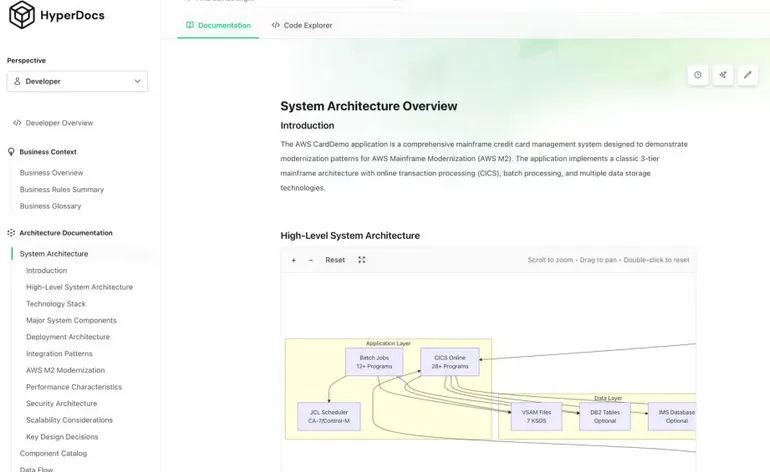Open the Business Glossary page
This screenshot has width=770, height=472.
51,206
